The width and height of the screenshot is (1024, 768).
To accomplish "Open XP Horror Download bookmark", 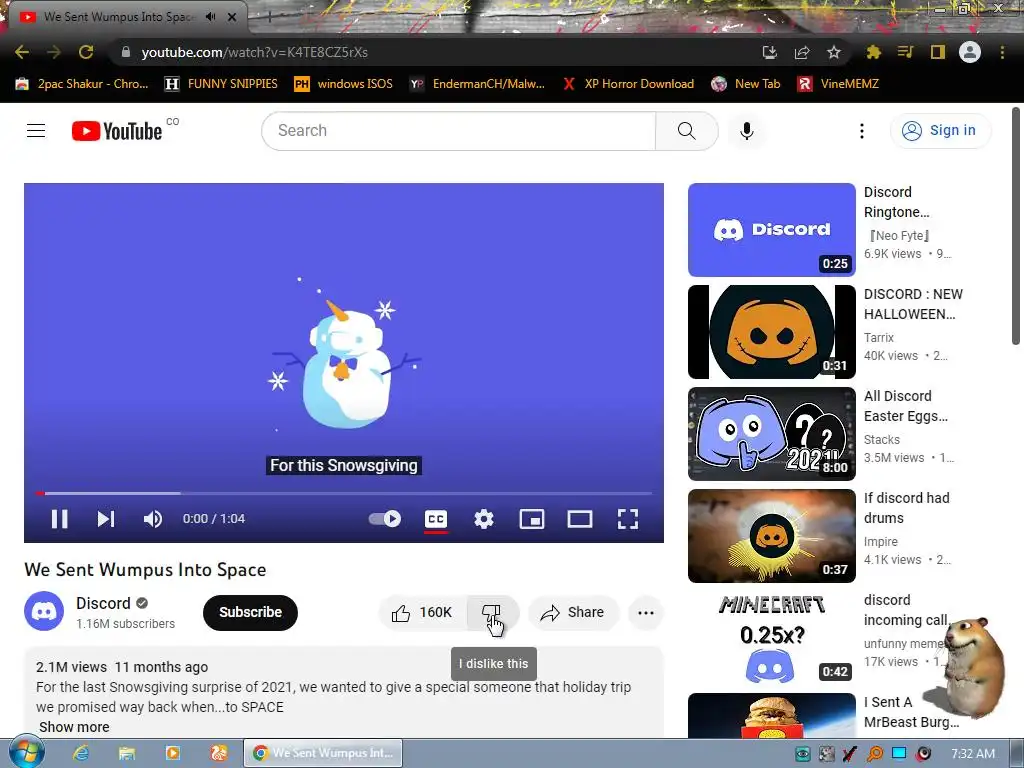I will point(628,84).
